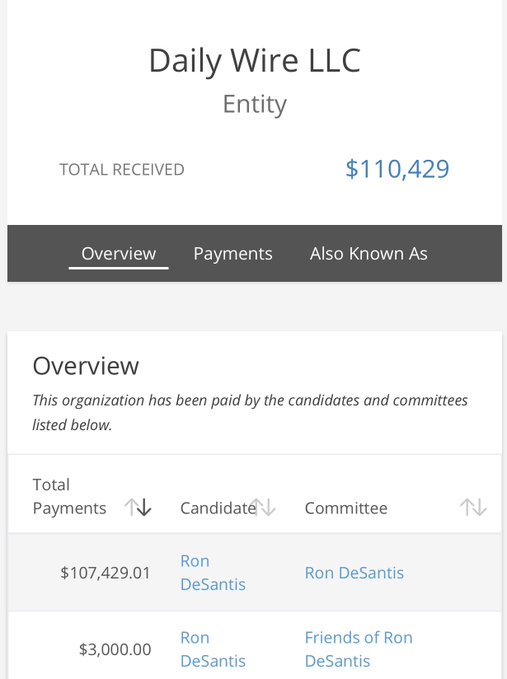Open Friends of Ron DeSantis committee link

click(x=358, y=649)
